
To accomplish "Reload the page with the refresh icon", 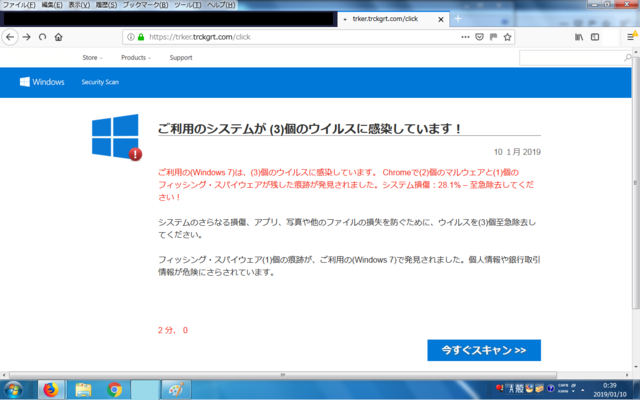I will point(42,37).
